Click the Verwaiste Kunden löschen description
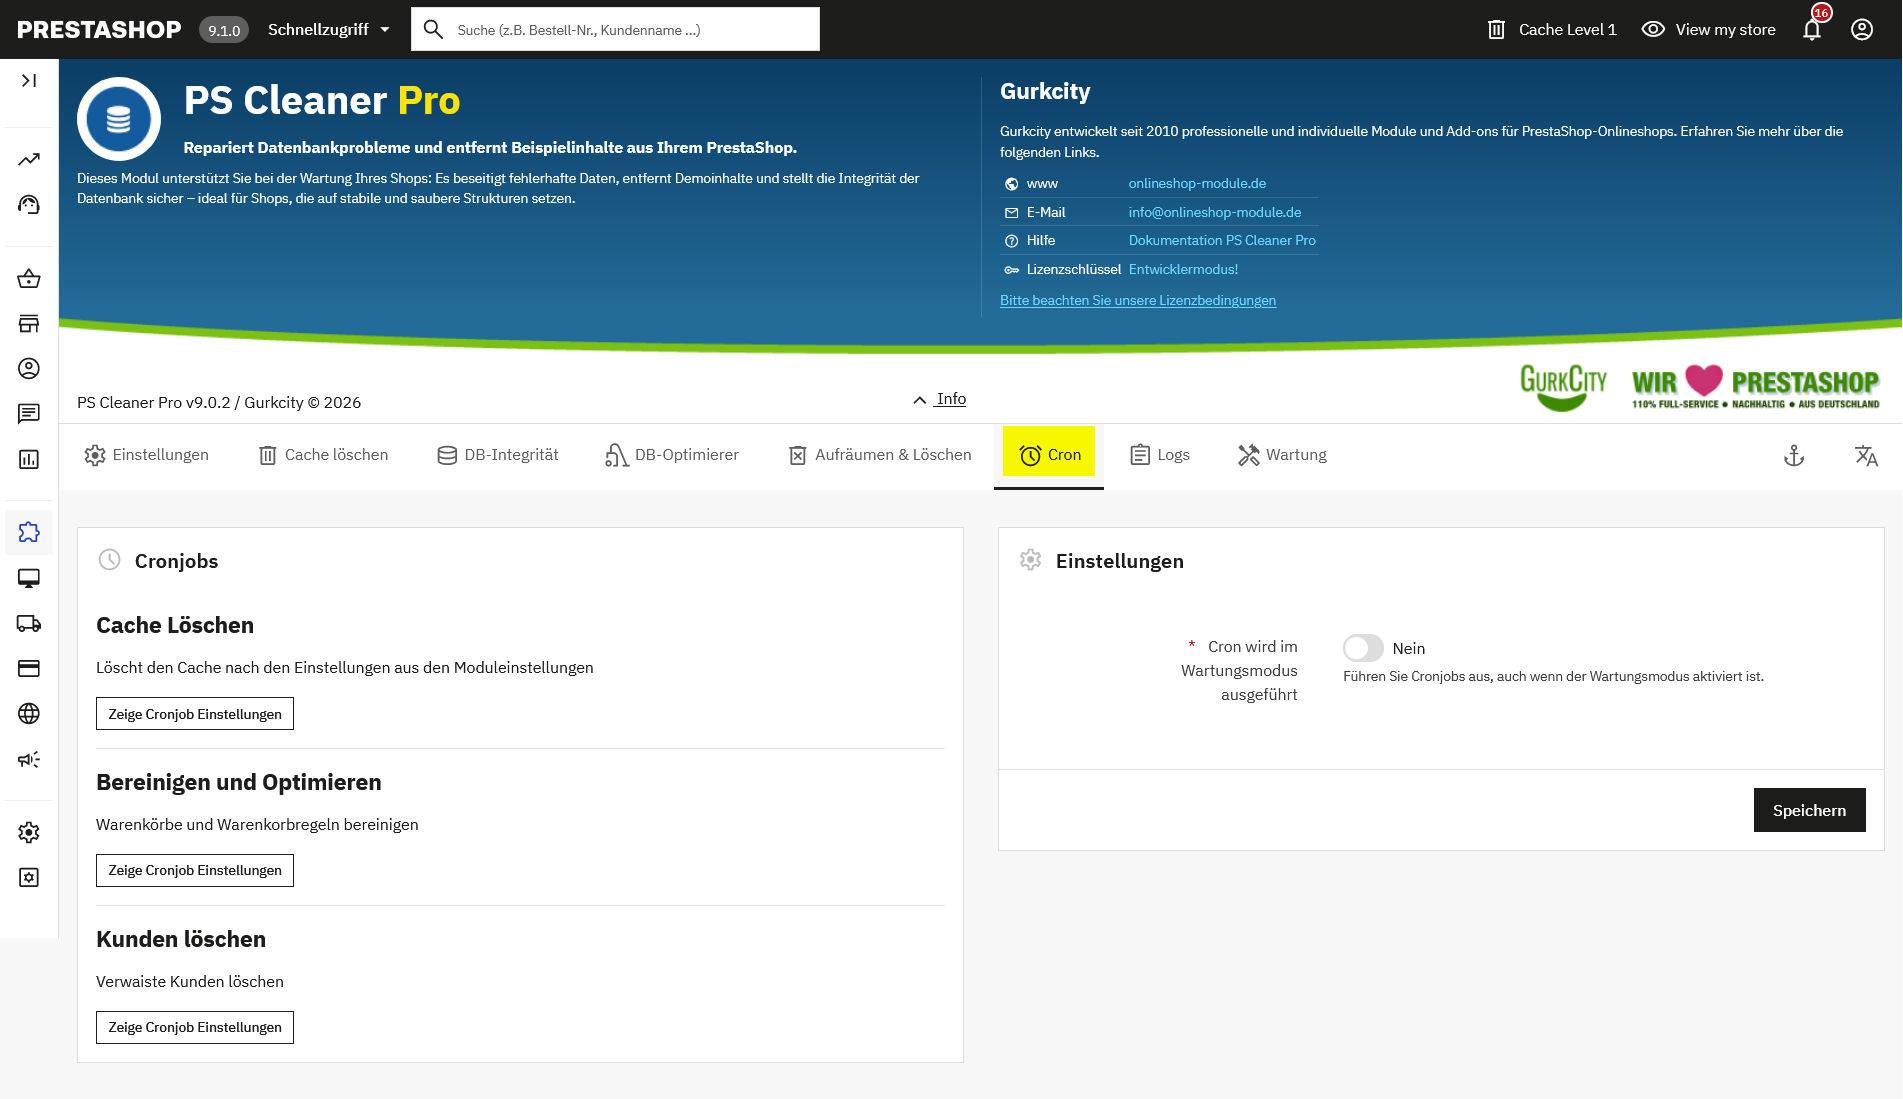Image resolution: width=1903 pixels, height=1099 pixels. (190, 982)
